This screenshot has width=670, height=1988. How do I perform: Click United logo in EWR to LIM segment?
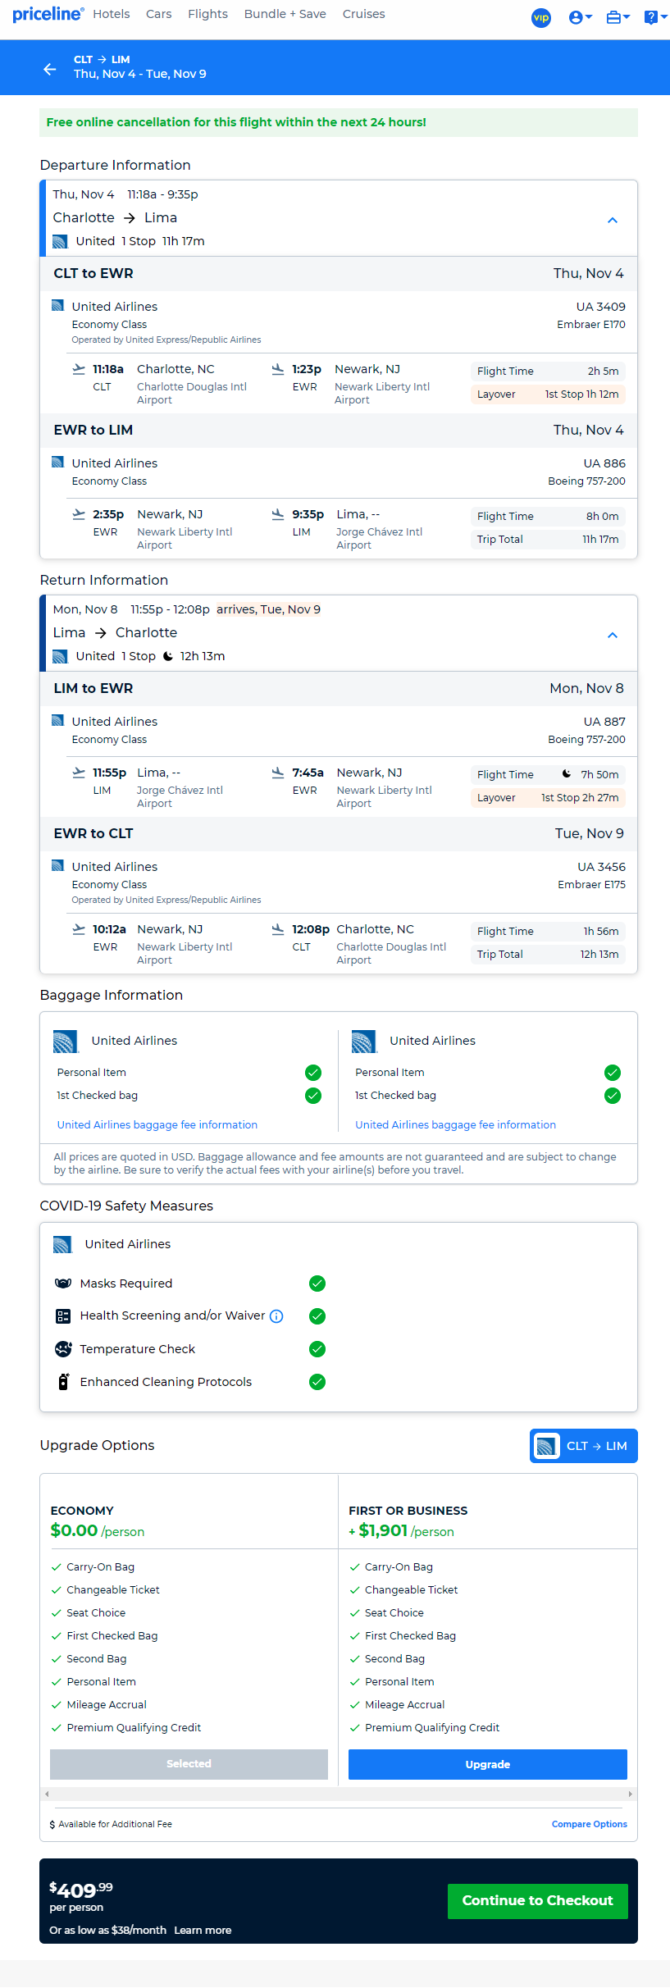58,463
